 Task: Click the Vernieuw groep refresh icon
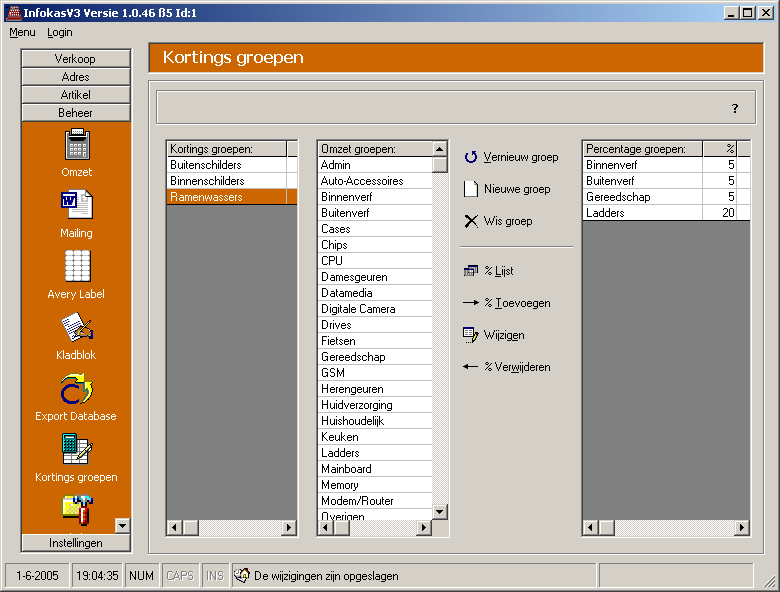[471, 157]
